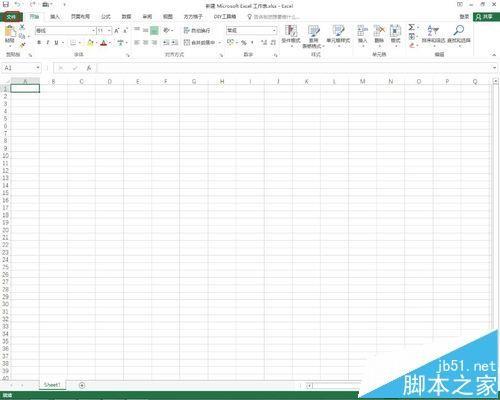The height and width of the screenshot is (400, 500).
Task: Switch to the Data tab
Action: coord(126,17)
